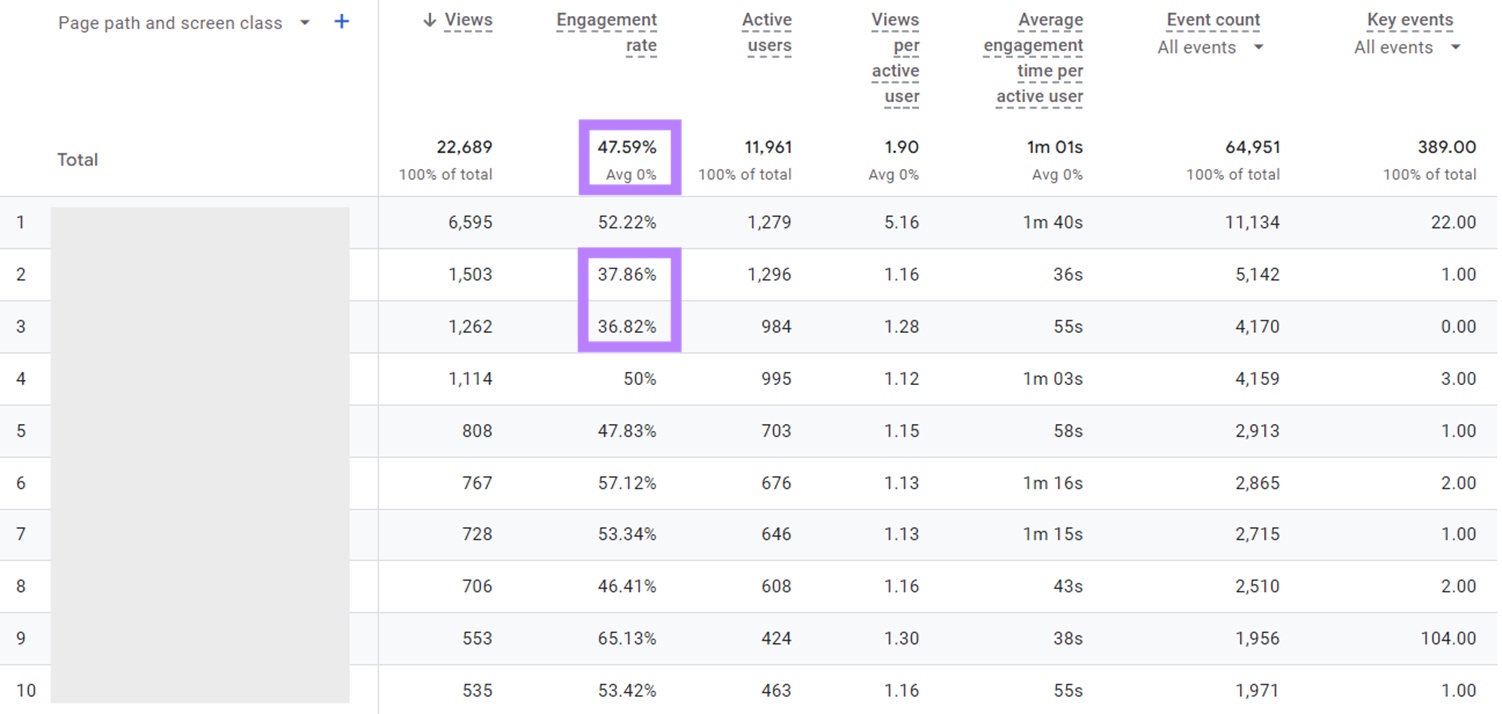
Task: Click the plus icon to add a secondary dimension
Action: pyautogui.click(x=341, y=21)
